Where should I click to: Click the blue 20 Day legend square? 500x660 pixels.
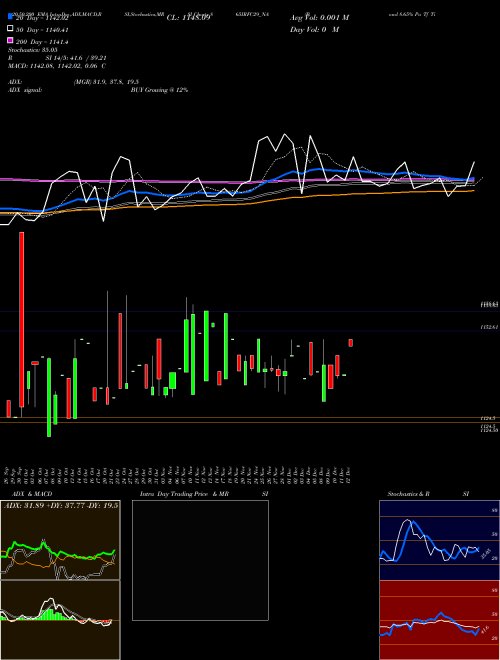click(10, 17)
